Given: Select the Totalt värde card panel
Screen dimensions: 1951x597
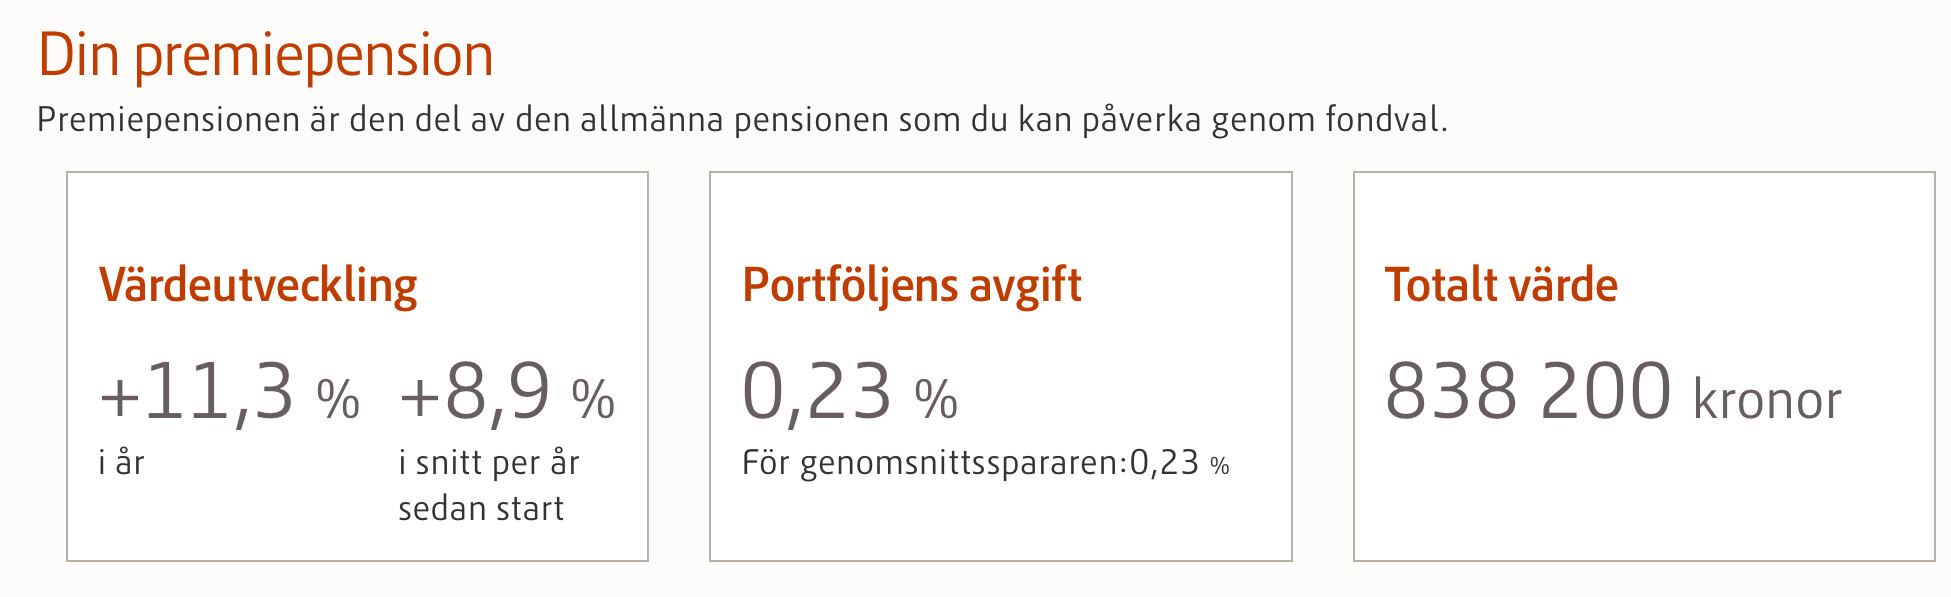Looking at the screenshot, I should point(1644,366).
